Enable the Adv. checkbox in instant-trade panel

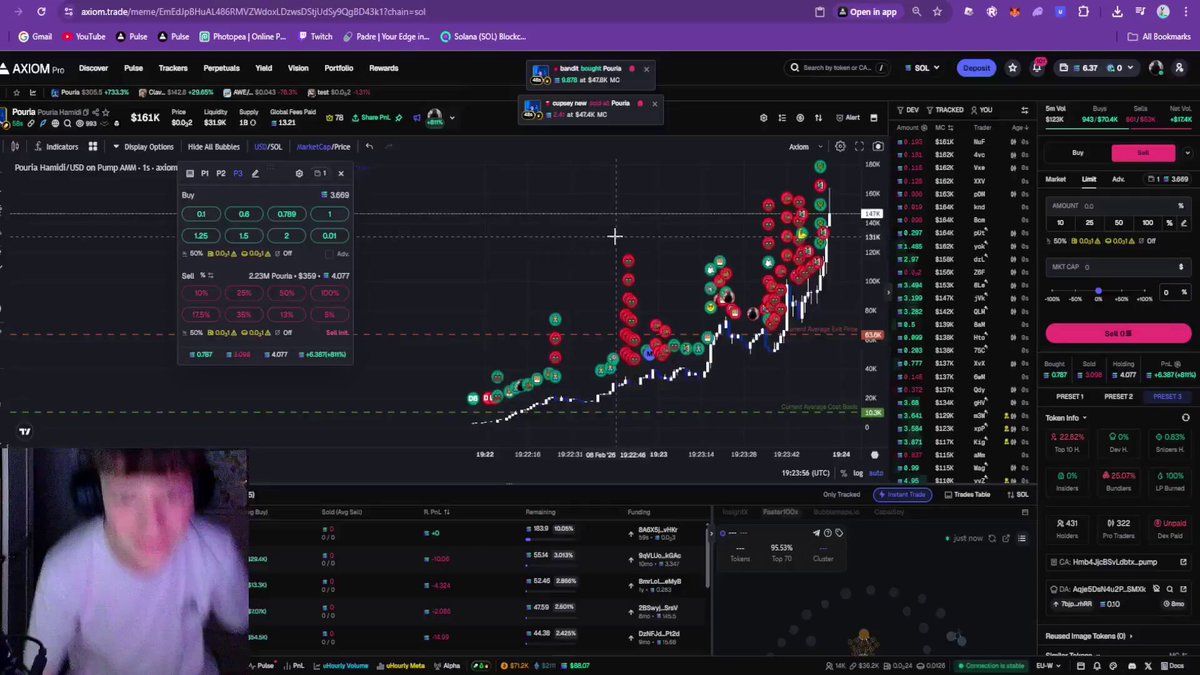point(330,254)
